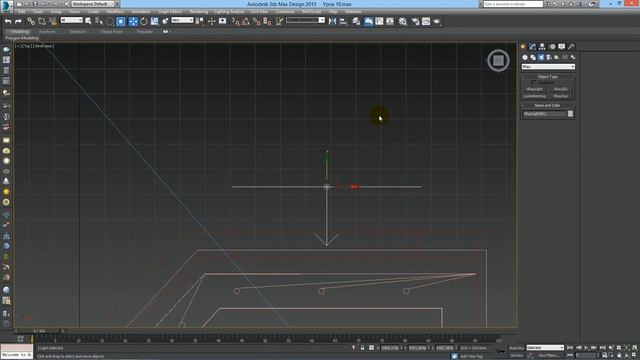The image size is (640, 360).
Task: Activate the Select and Move tool
Action: pyautogui.click(x=133, y=21)
